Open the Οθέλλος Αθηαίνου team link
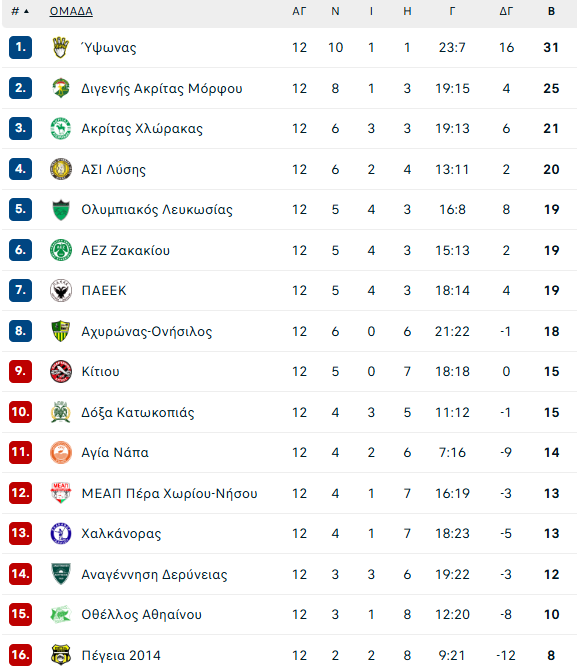577x671 pixels. 142,615
